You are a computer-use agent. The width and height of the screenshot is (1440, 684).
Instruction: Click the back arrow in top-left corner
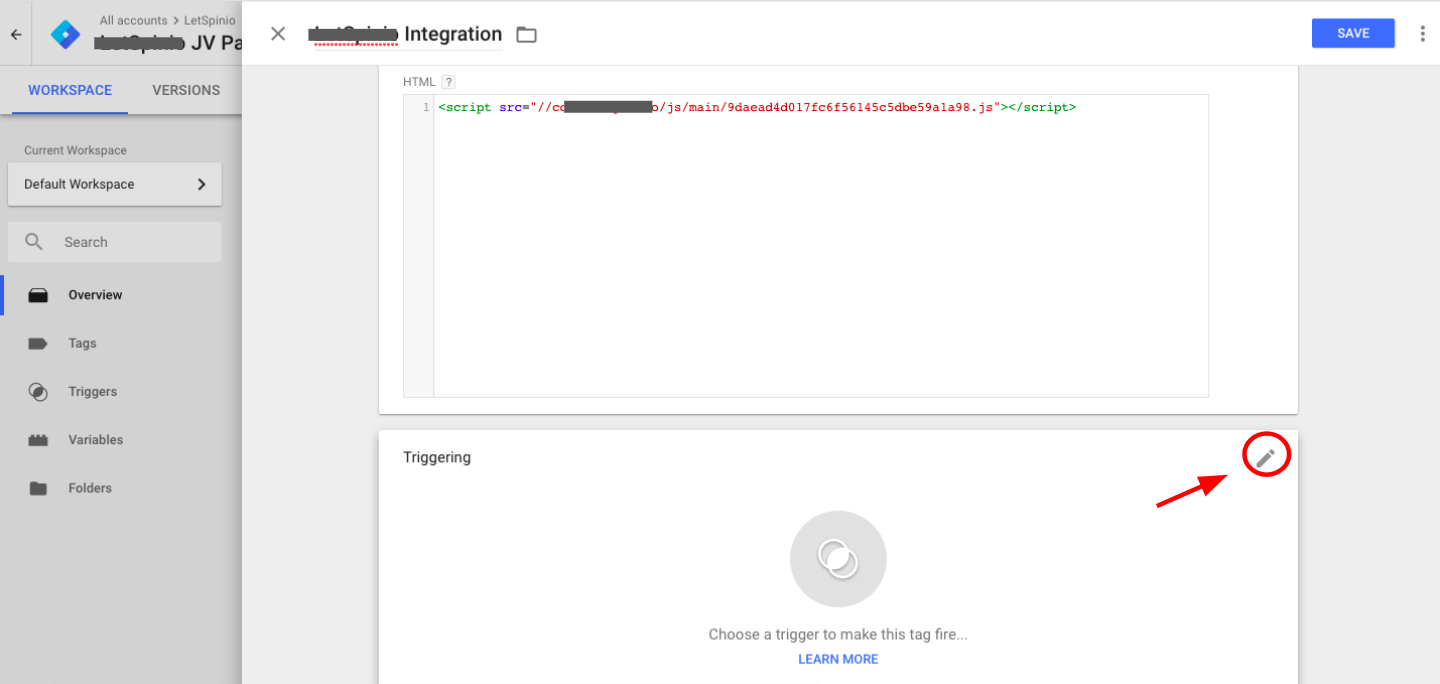point(16,34)
